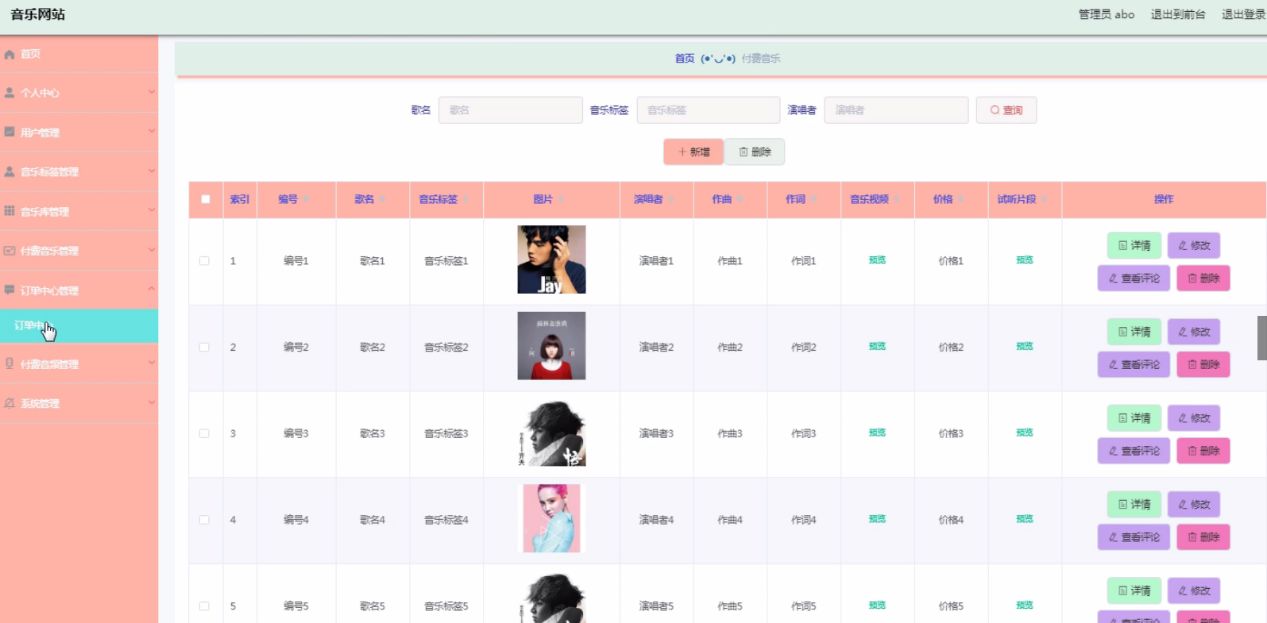Click 音乐视频 预览 link in row 编号1

click(x=877, y=260)
